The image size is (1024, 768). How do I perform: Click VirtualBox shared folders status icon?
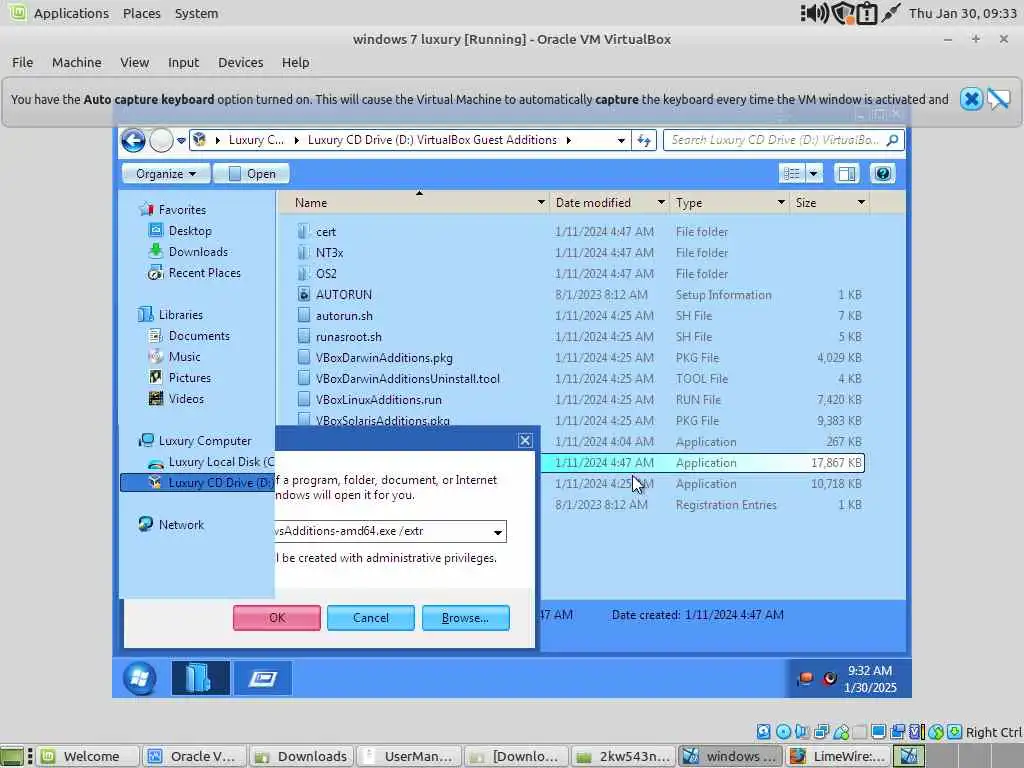coord(859,732)
